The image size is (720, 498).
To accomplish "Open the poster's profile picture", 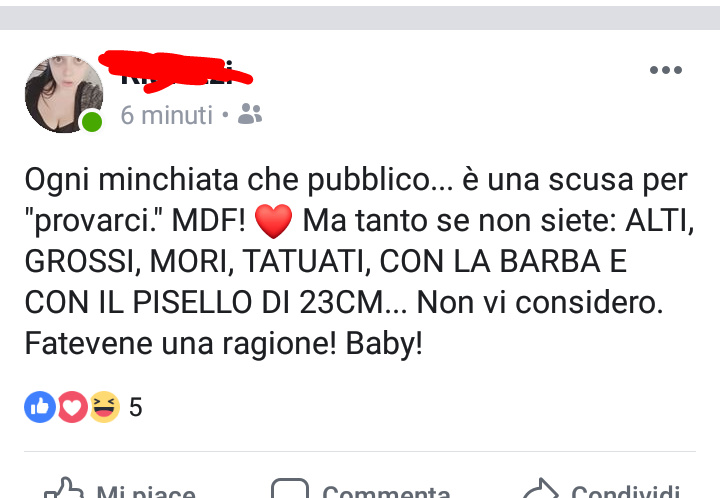I will point(64,94).
